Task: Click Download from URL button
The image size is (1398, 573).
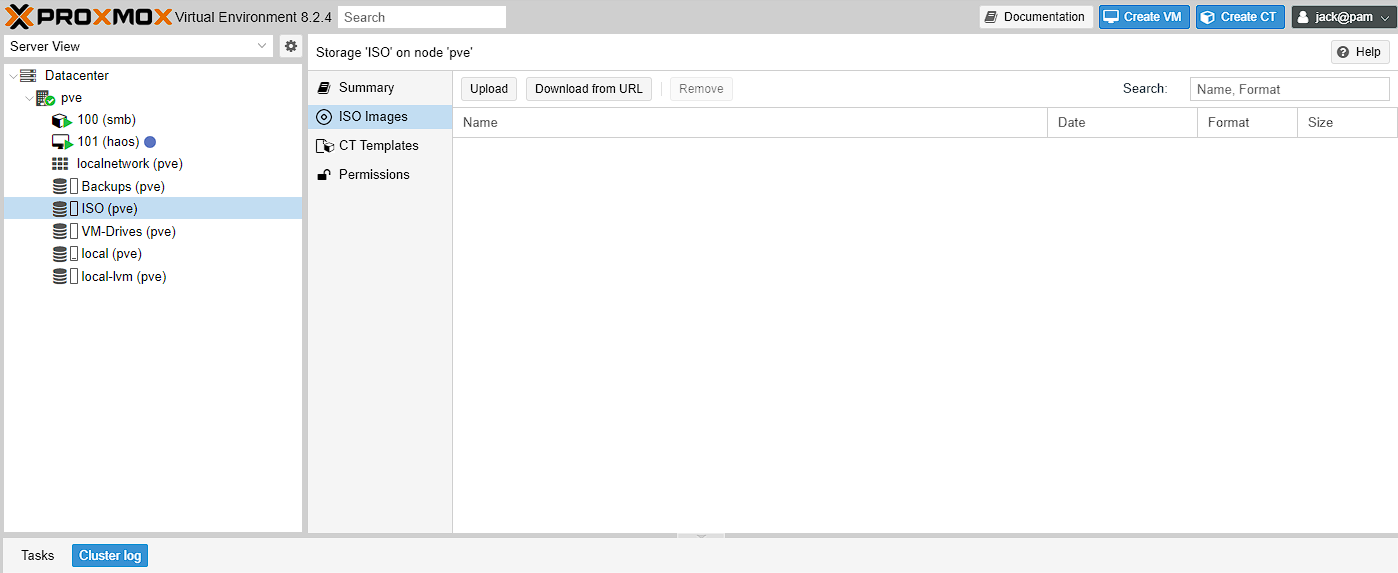Action: pos(589,89)
